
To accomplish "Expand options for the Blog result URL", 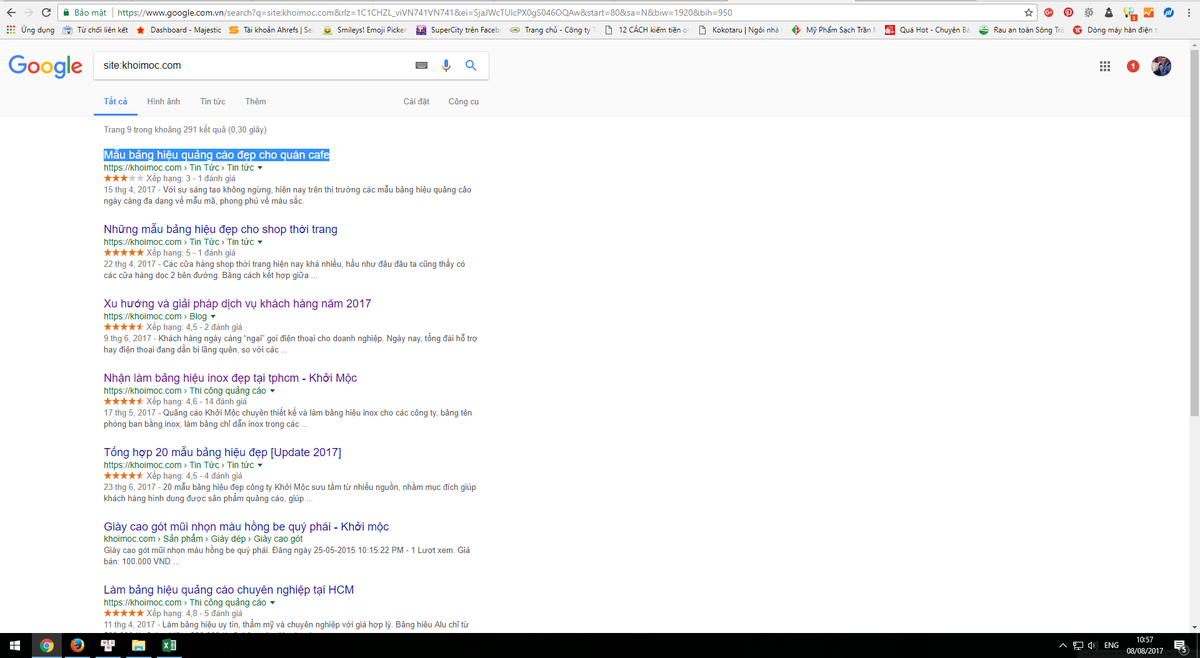I will tap(213, 317).
